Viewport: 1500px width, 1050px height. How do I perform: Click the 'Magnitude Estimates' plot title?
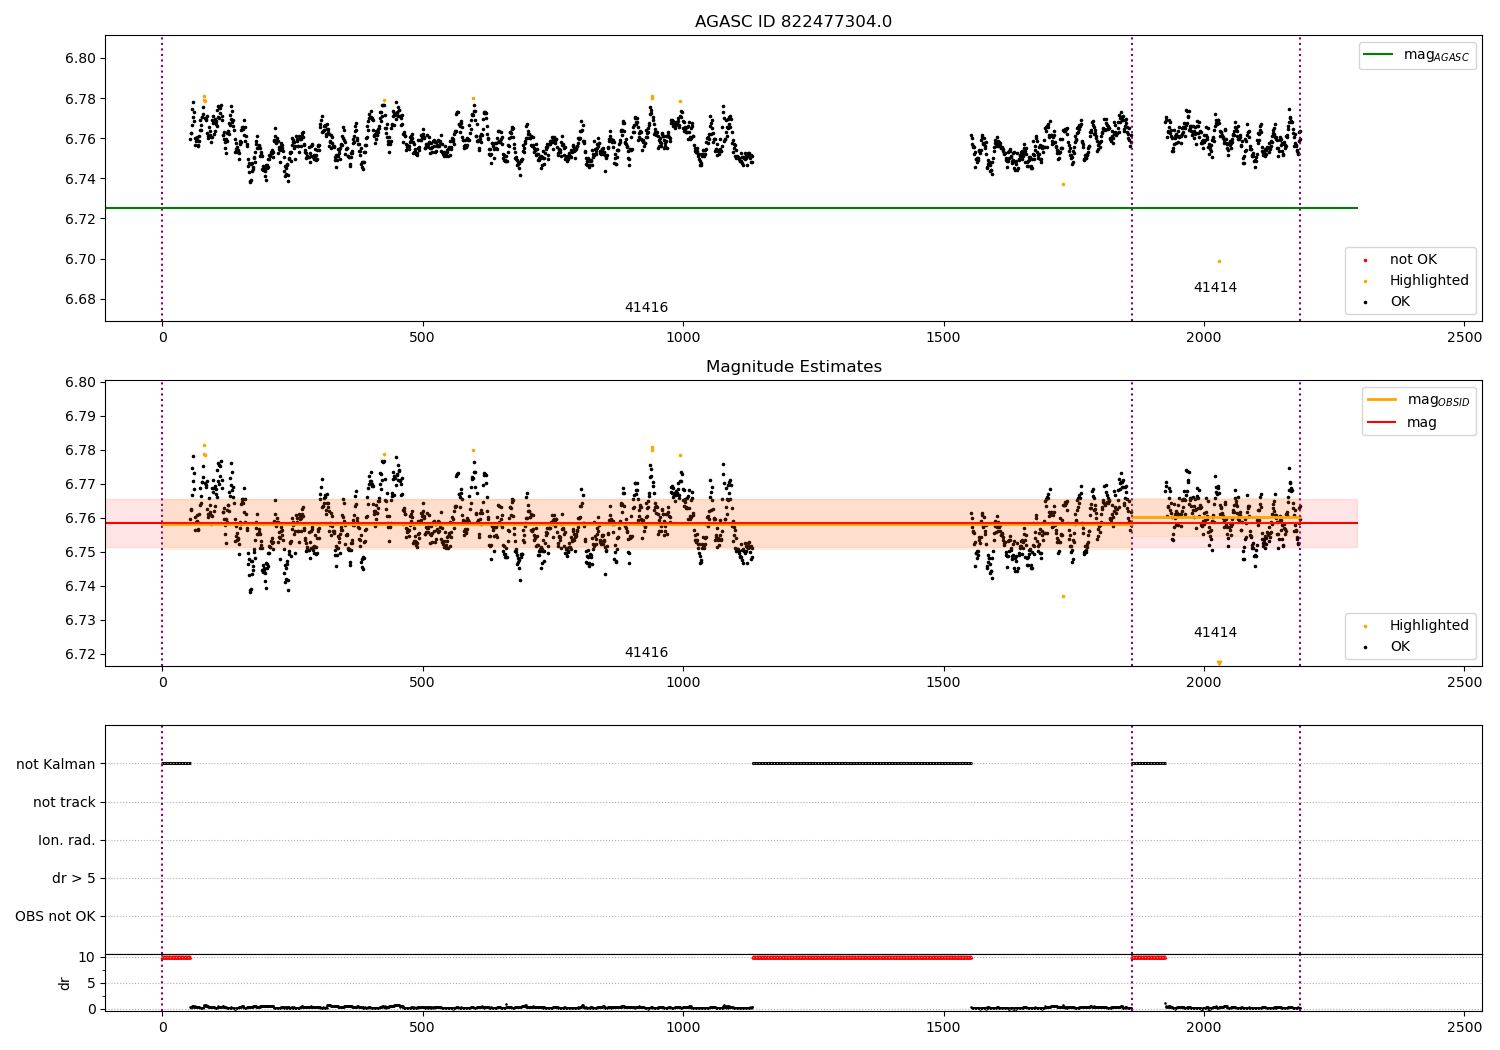click(x=794, y=367)
